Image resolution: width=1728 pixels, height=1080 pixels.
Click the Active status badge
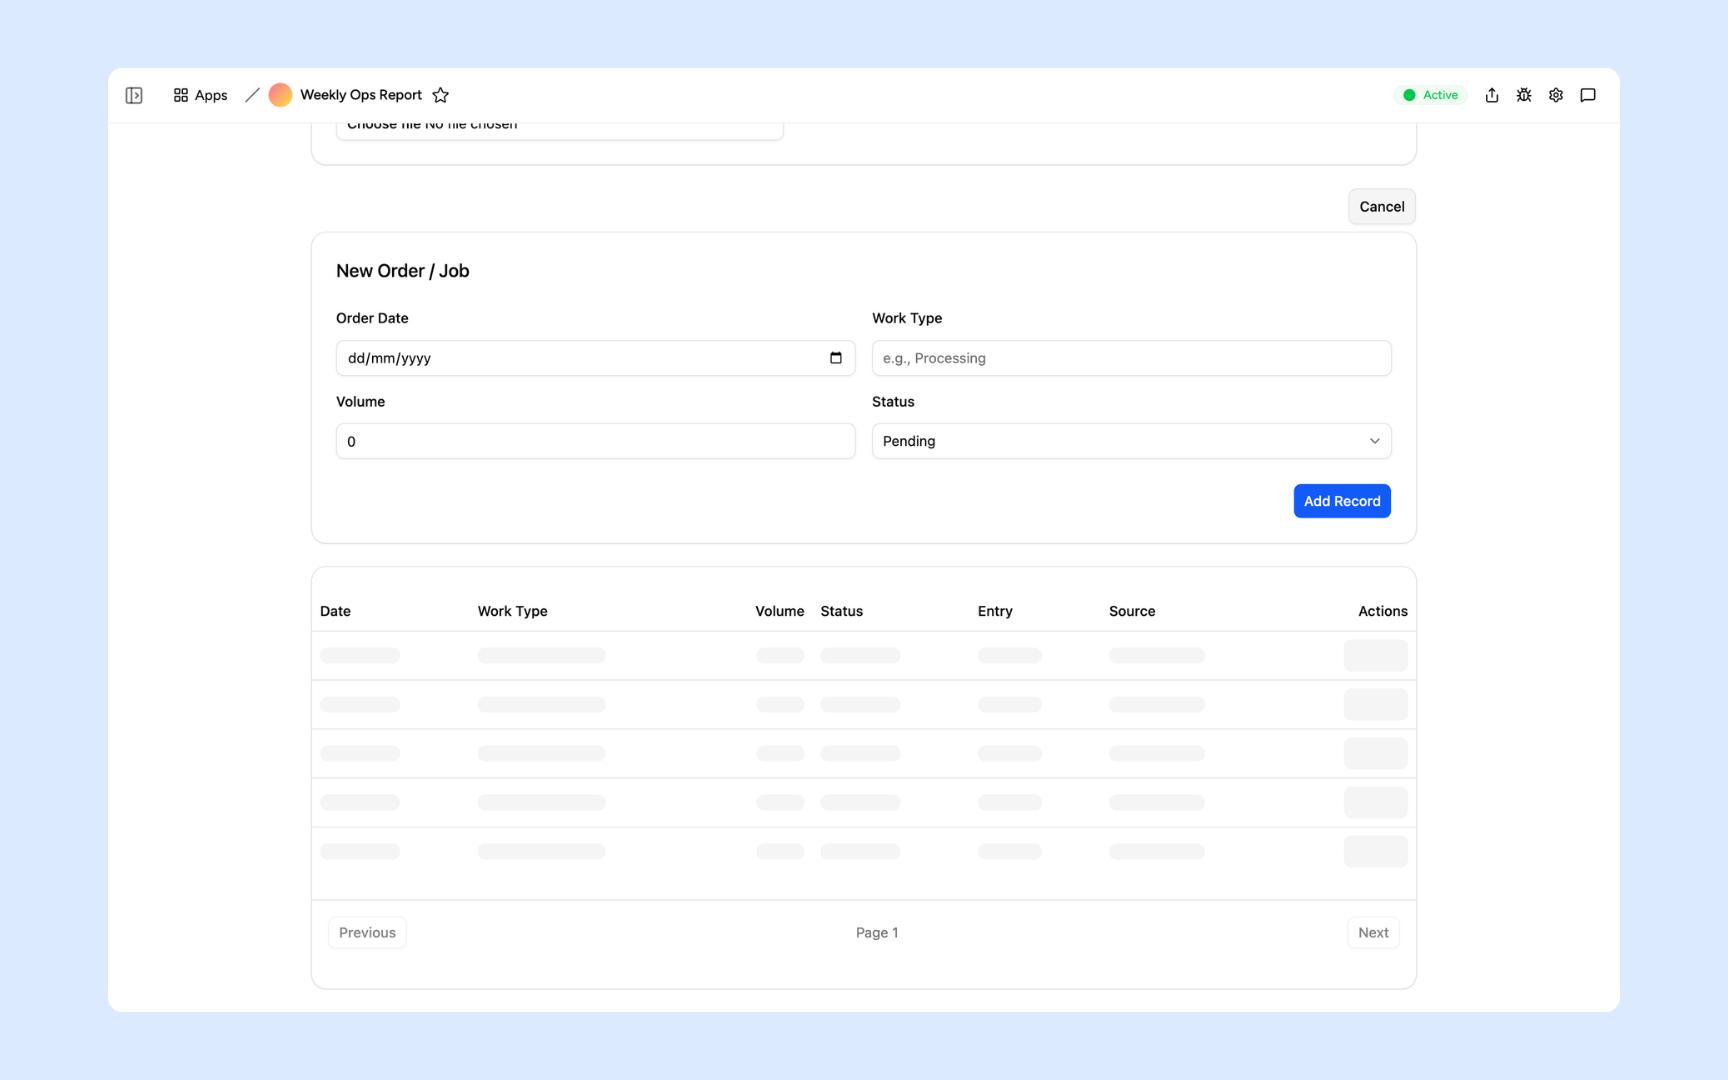[1431, 95]
